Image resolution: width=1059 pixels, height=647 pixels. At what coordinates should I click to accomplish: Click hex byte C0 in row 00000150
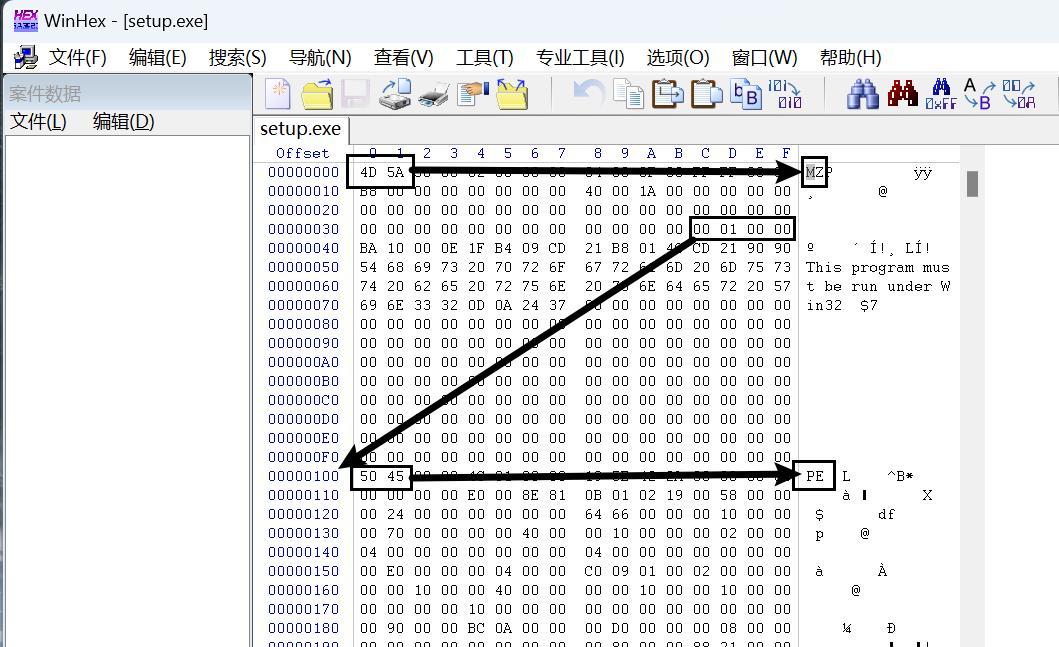(593, 571)
